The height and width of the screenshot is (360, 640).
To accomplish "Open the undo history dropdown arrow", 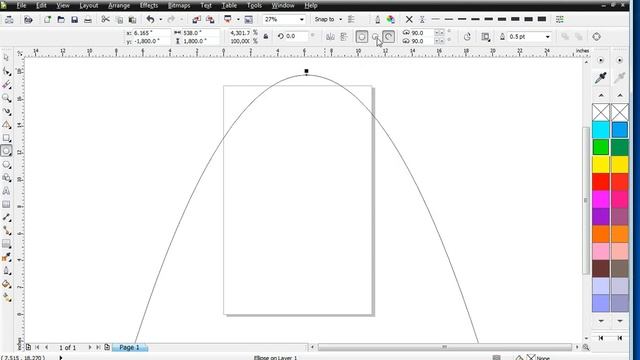I will pos(160,19).
